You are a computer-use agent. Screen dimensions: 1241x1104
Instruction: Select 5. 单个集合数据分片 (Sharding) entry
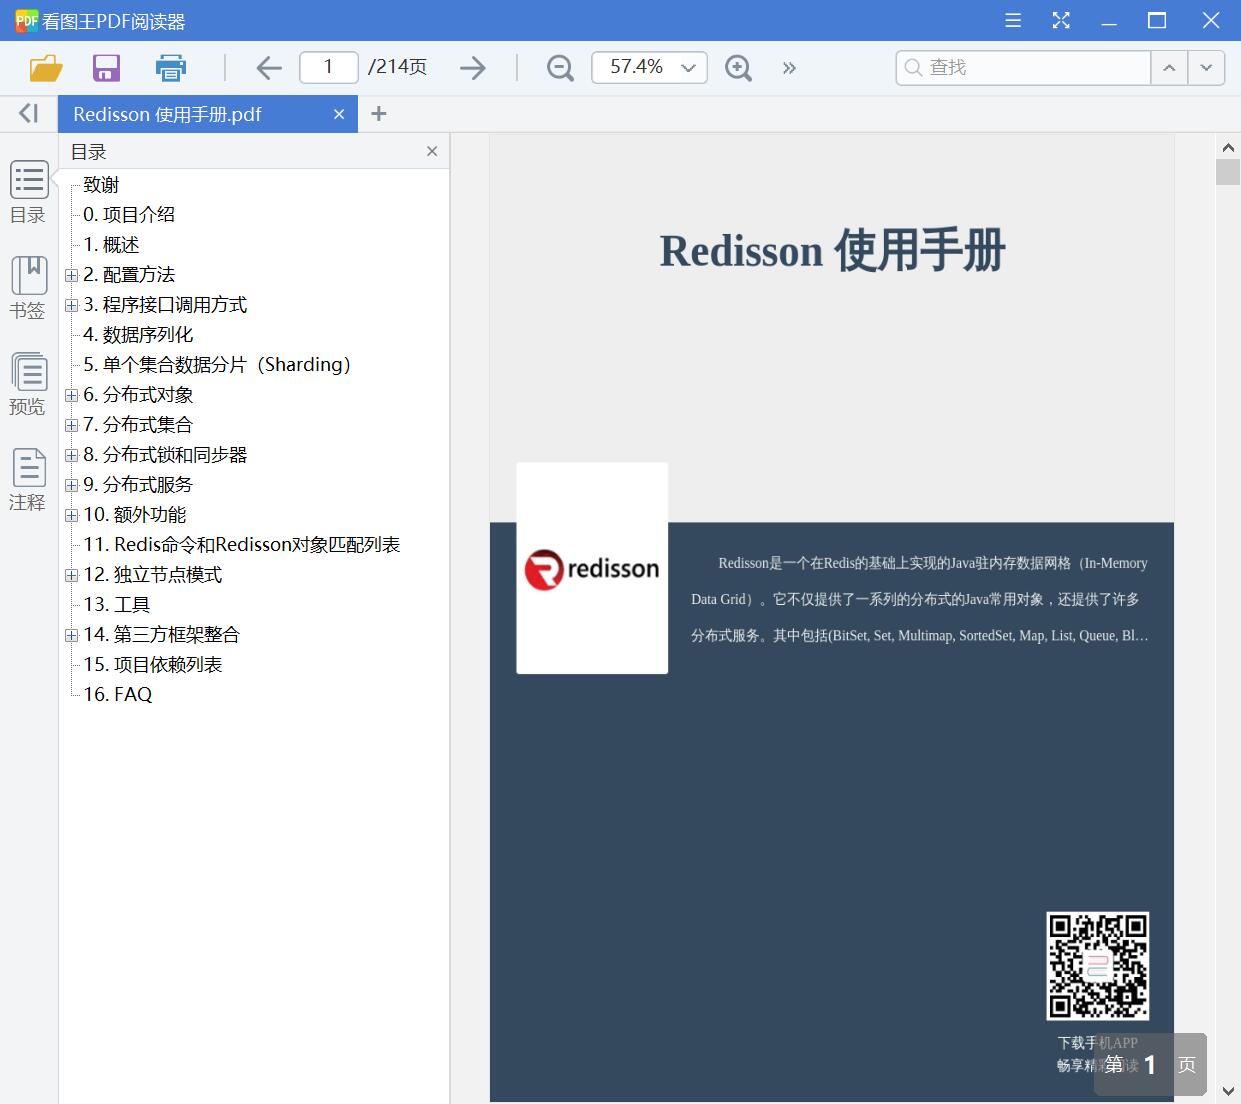217,365
